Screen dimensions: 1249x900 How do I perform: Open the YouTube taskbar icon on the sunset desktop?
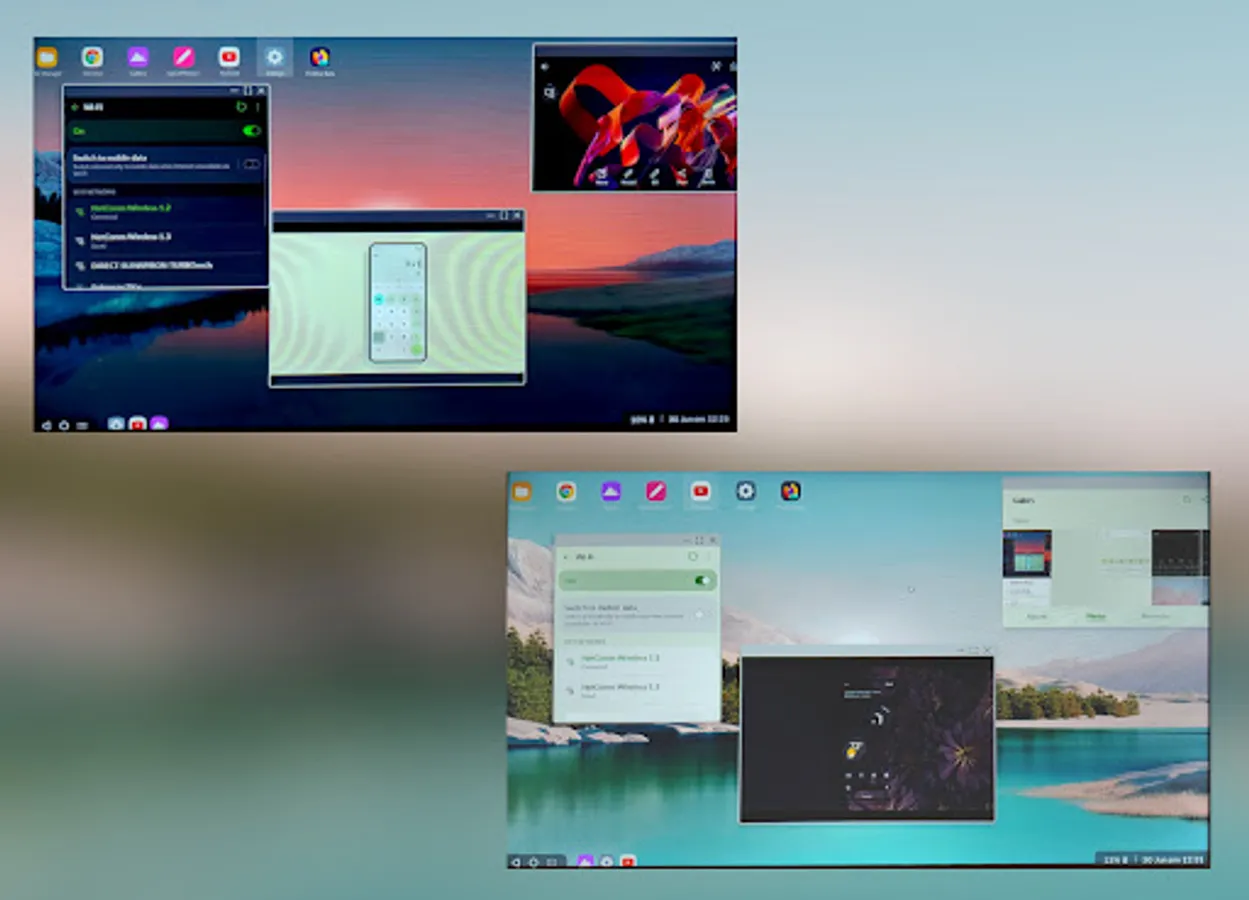[137, 423]
